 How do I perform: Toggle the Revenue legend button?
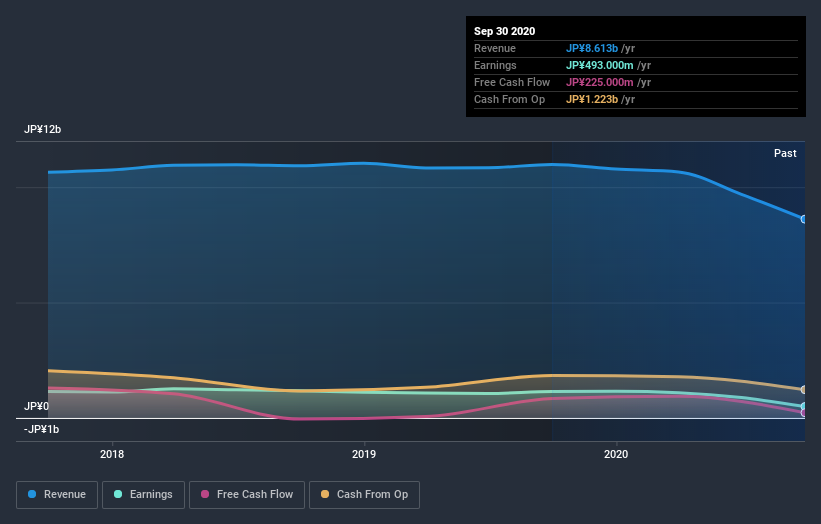click(57, 495)
